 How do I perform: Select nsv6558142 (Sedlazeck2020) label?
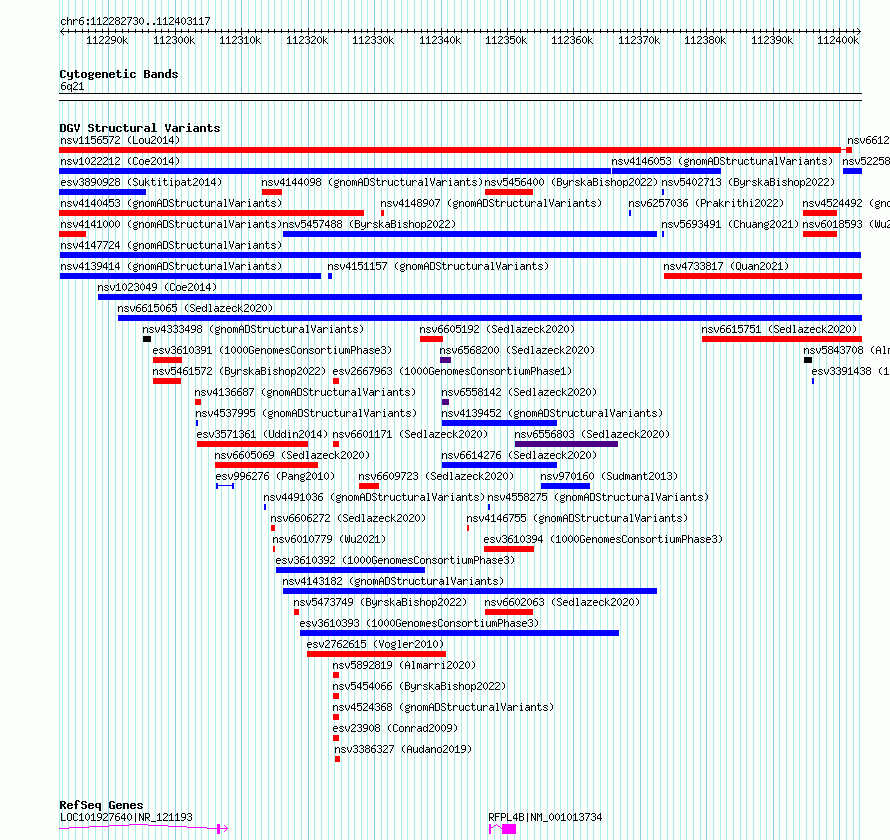pos(519,392)
